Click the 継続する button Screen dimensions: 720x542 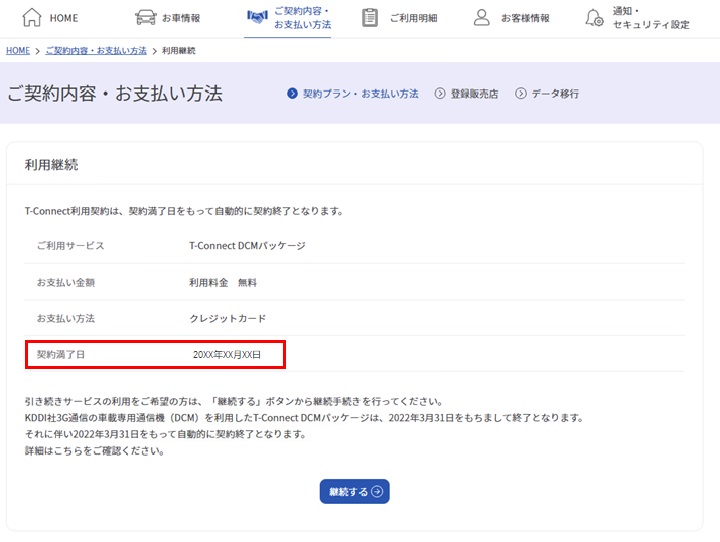(x=354, y=491)
